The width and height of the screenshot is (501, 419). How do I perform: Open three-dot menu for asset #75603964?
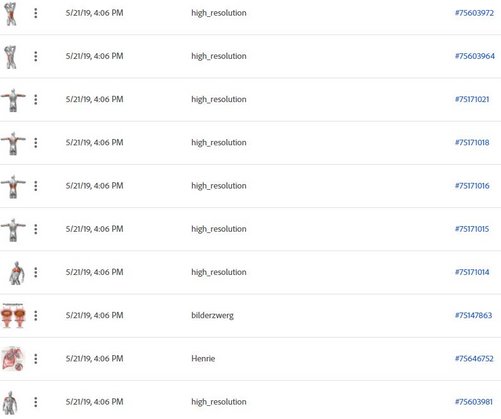click(x=36, y=56)
